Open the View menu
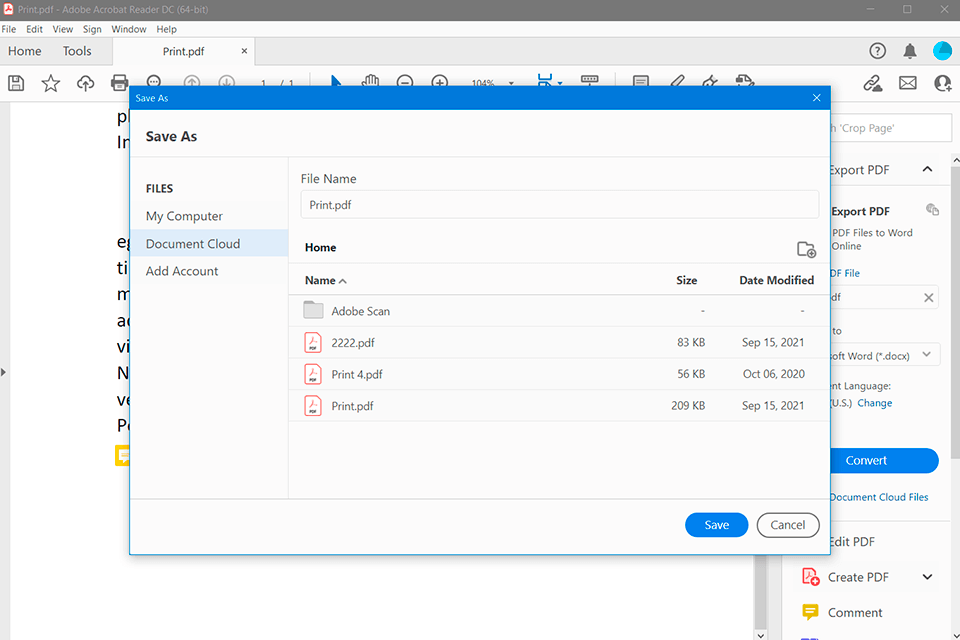 [62, 29]
